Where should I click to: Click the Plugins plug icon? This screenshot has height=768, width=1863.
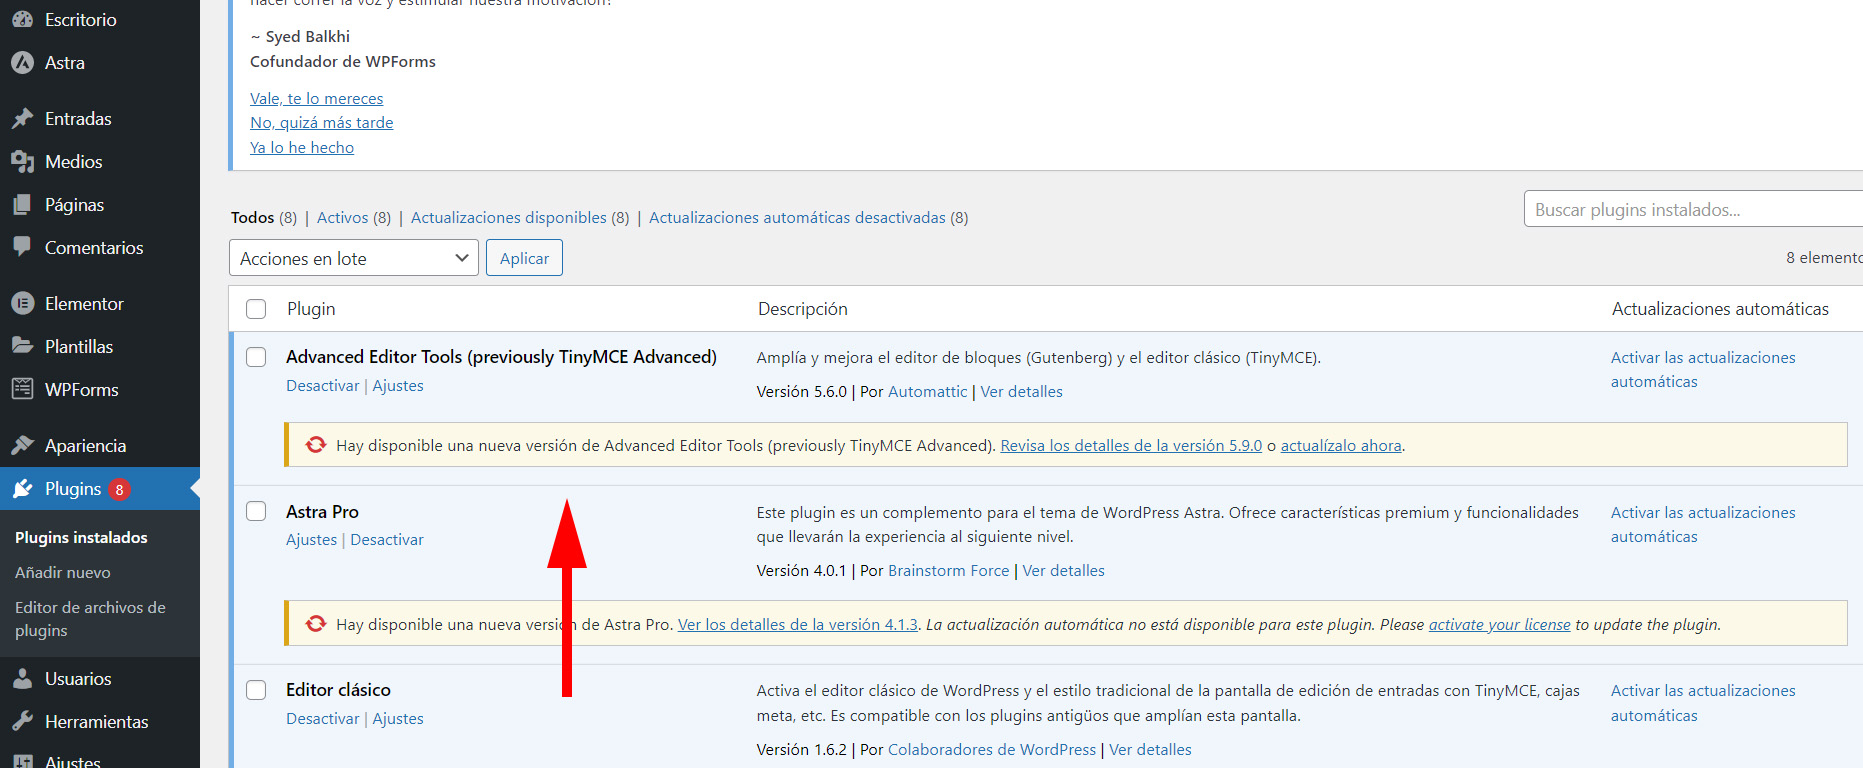click(x=22, y=488)
